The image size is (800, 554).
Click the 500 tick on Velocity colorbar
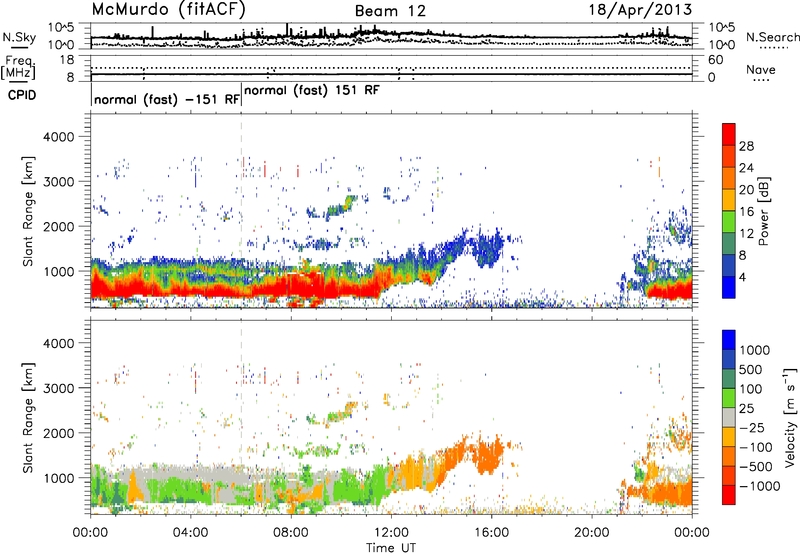coord(753,369)
